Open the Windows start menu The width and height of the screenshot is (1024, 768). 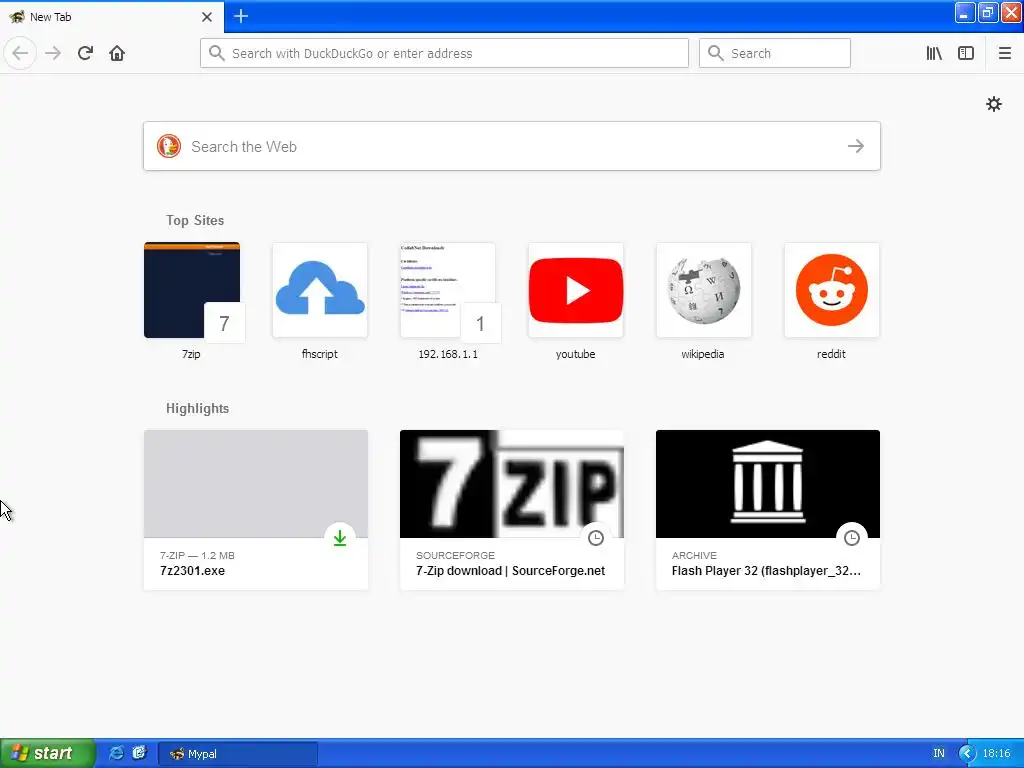click(47, 753)
